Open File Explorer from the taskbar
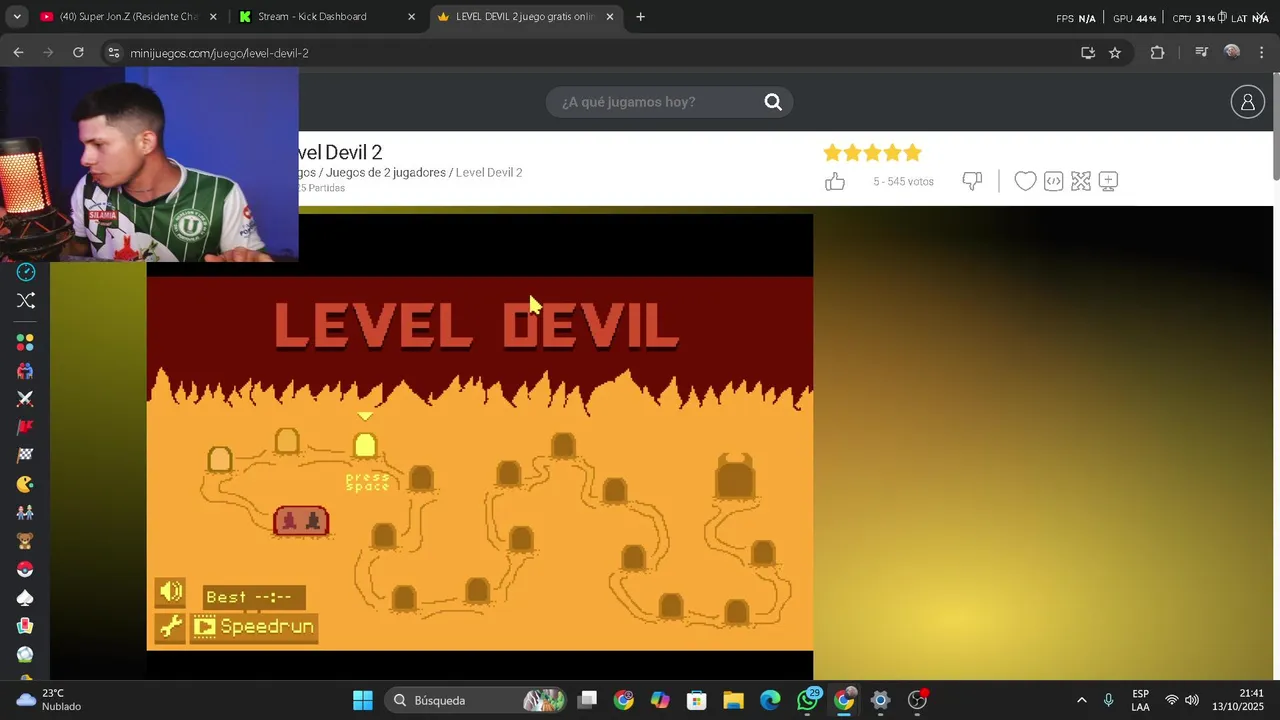The image size is (1280, 720). tap(733, 700)
